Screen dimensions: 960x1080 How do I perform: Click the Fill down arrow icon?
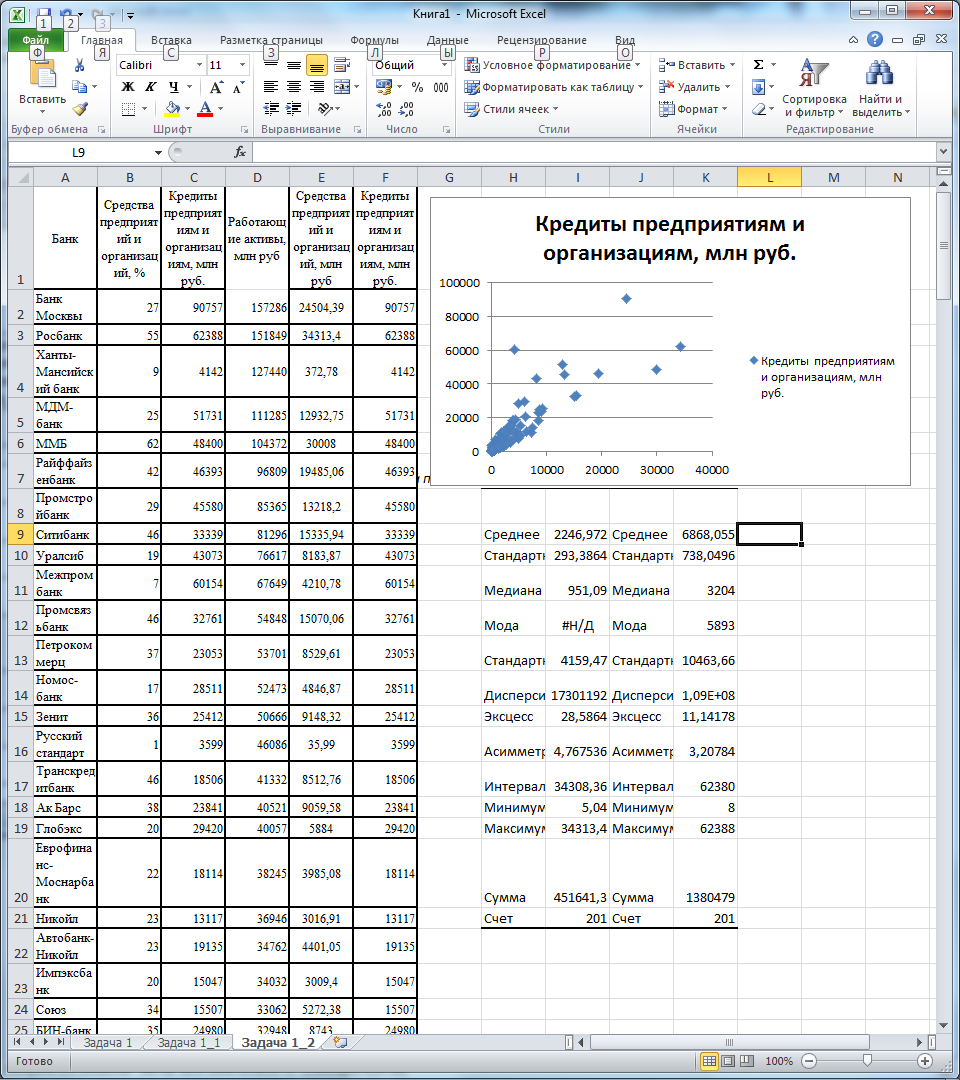758,87
